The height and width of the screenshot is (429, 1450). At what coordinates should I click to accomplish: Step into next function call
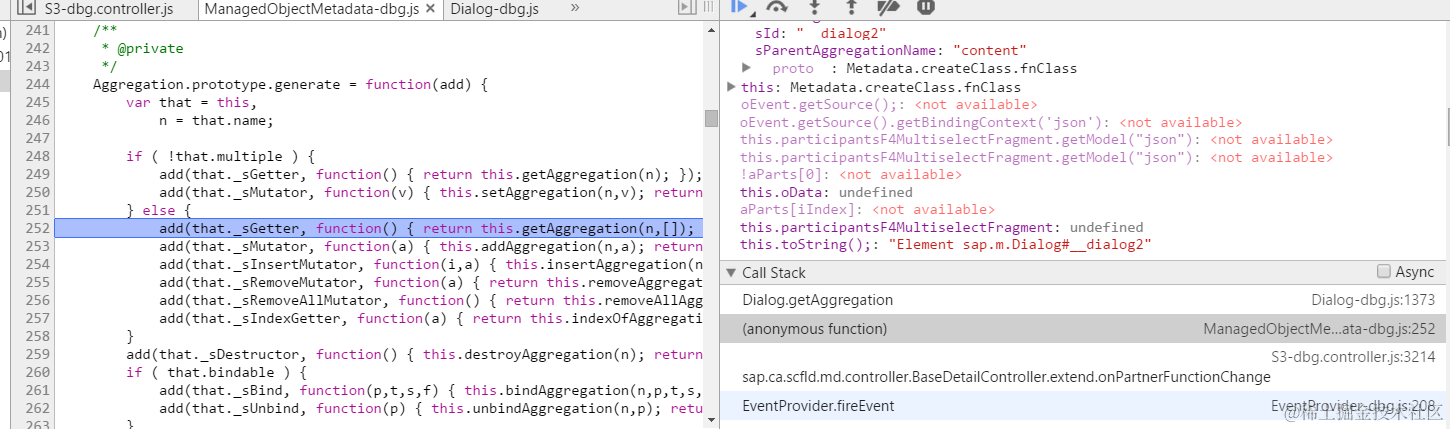coord(814,7)
